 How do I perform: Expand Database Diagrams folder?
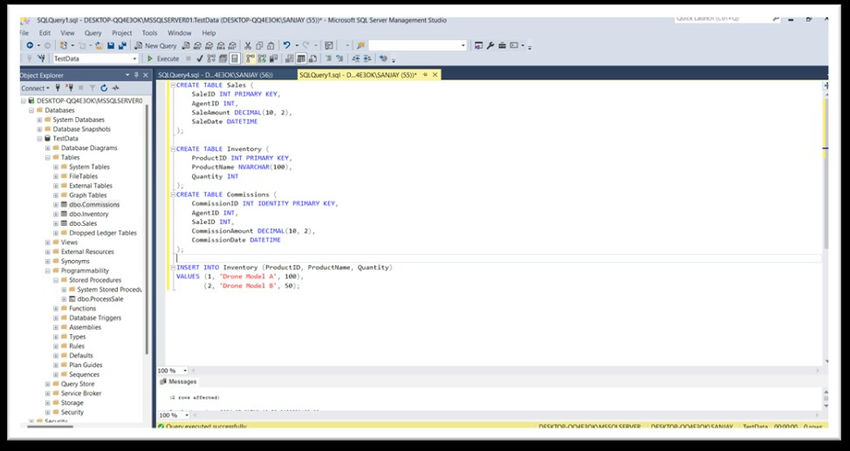point(48,148)
